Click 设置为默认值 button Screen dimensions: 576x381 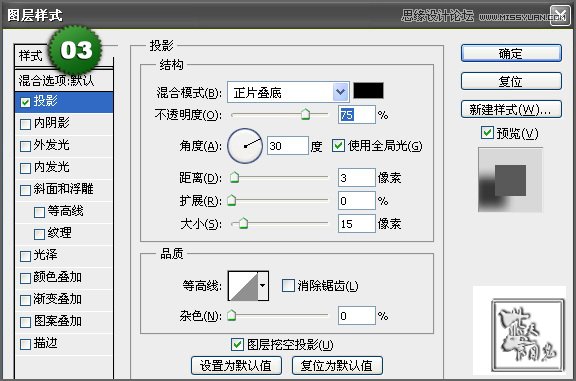point(236,365)
